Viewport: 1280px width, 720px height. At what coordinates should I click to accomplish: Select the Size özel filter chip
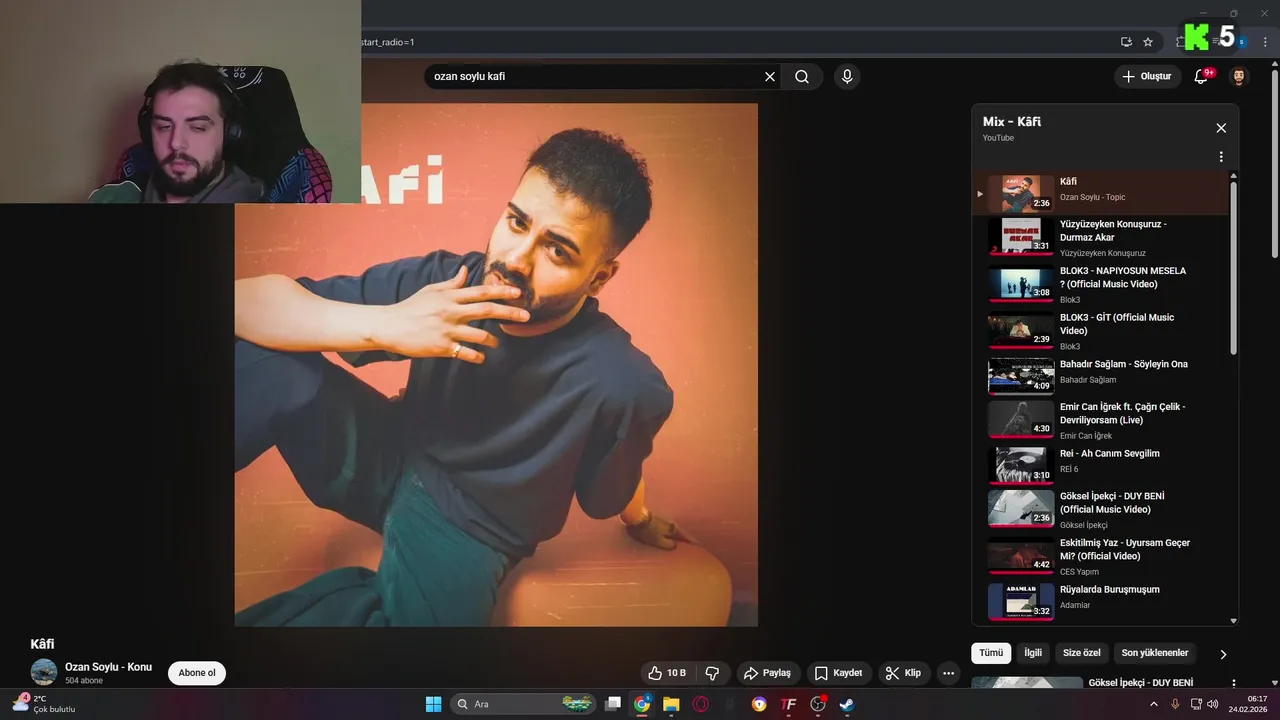(x=1081, y=653)
